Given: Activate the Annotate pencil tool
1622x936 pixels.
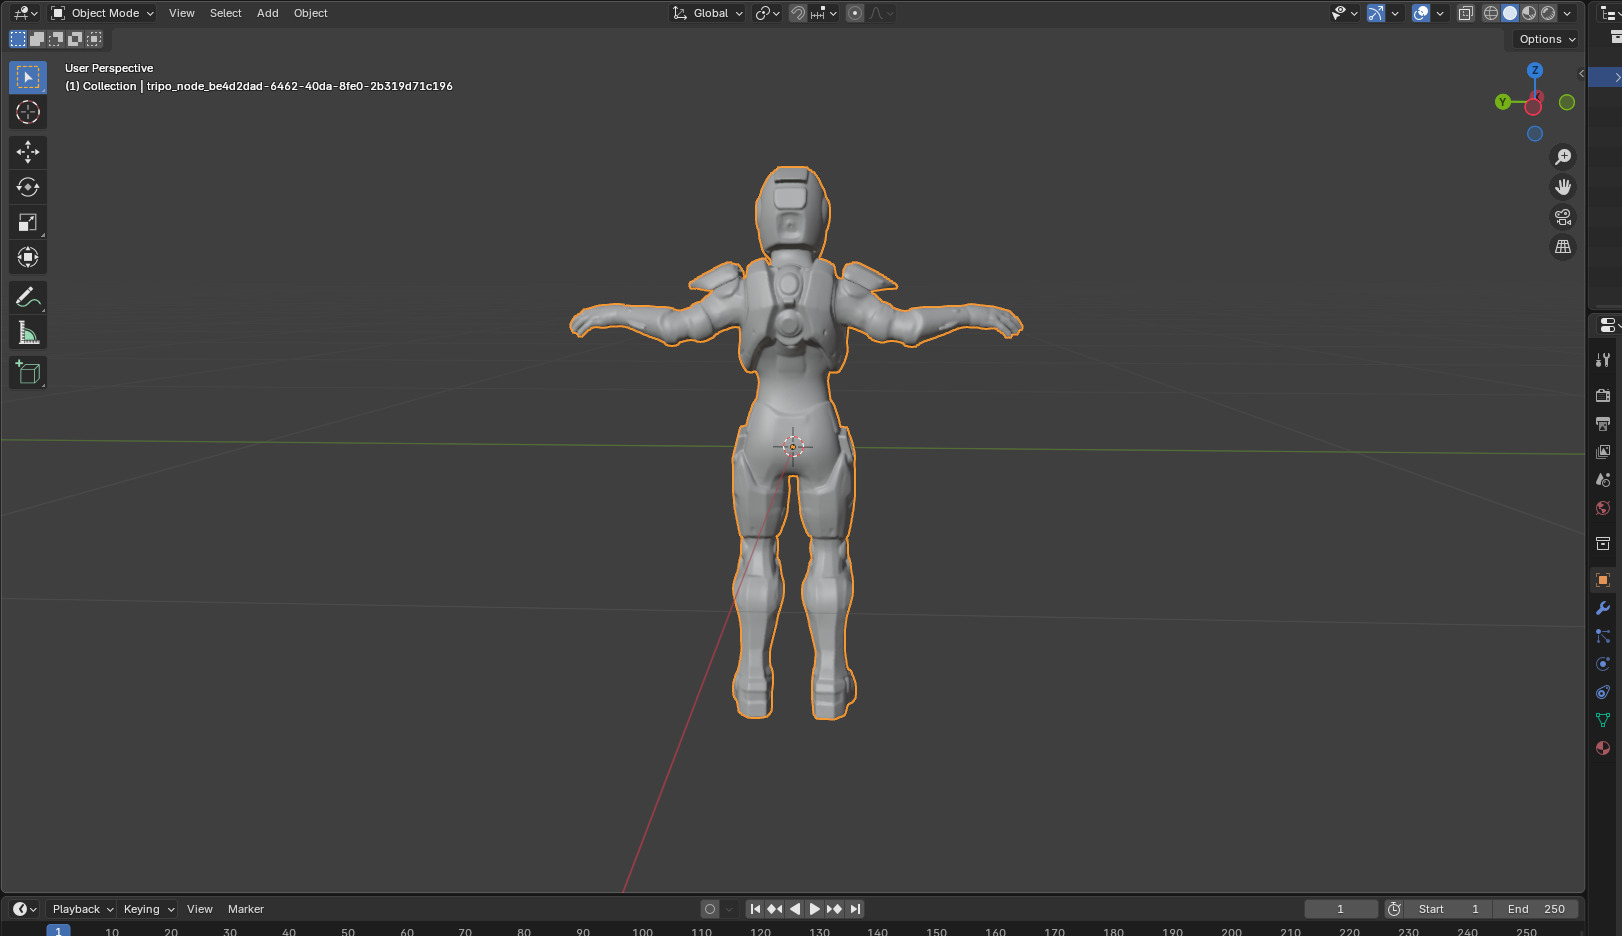Looking at the screenshot, I should [x=28, y=297].
